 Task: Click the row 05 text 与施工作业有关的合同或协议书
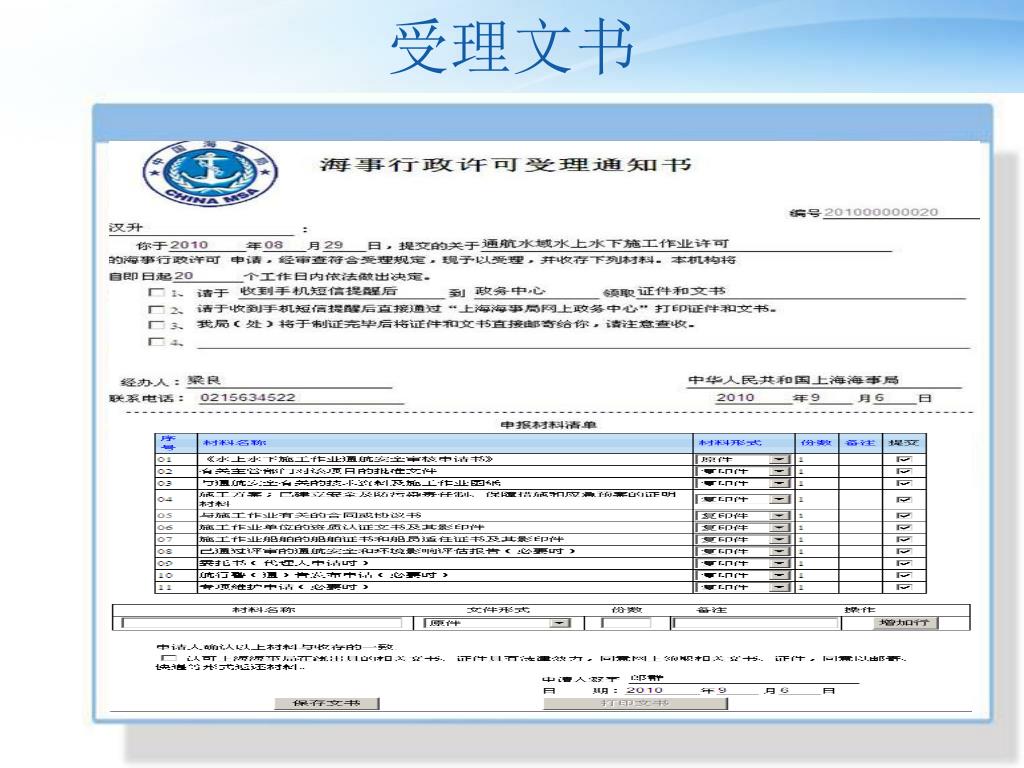(310, 515)
